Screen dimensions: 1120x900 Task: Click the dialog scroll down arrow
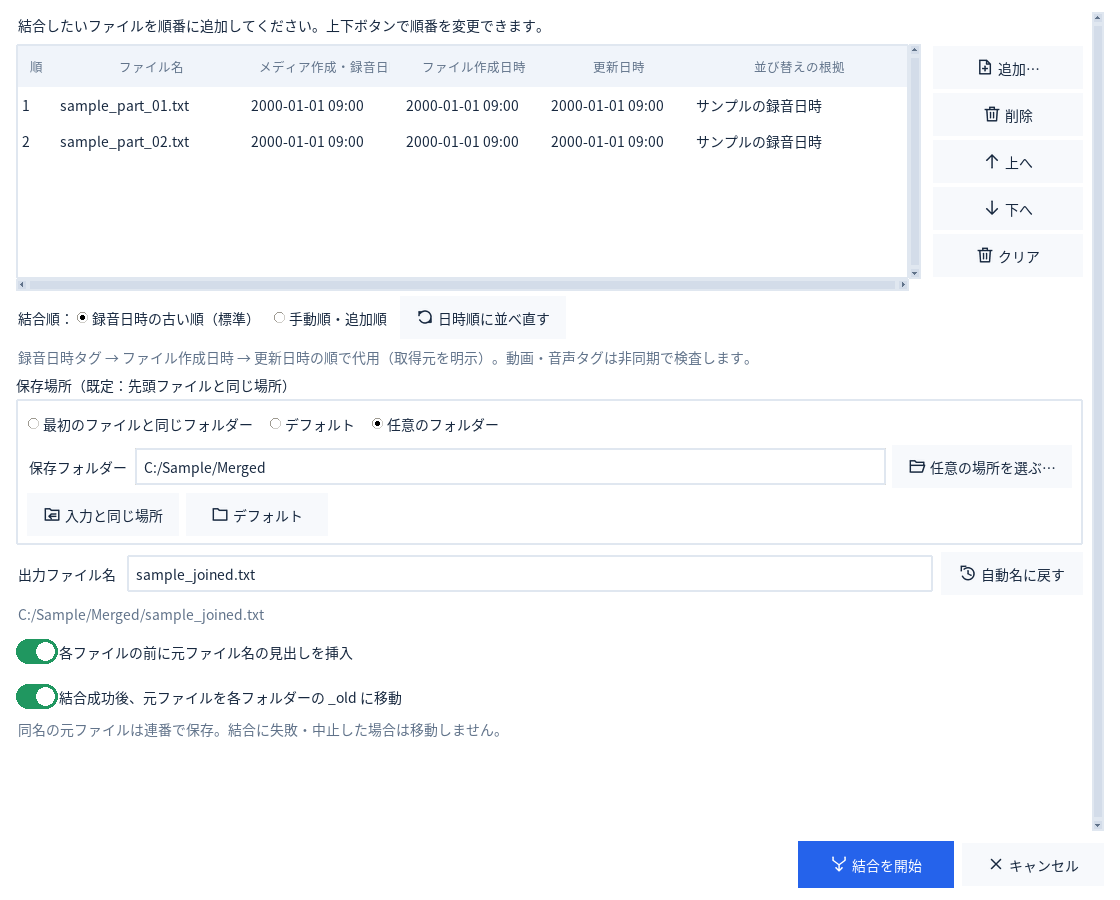click(1098, 826)
